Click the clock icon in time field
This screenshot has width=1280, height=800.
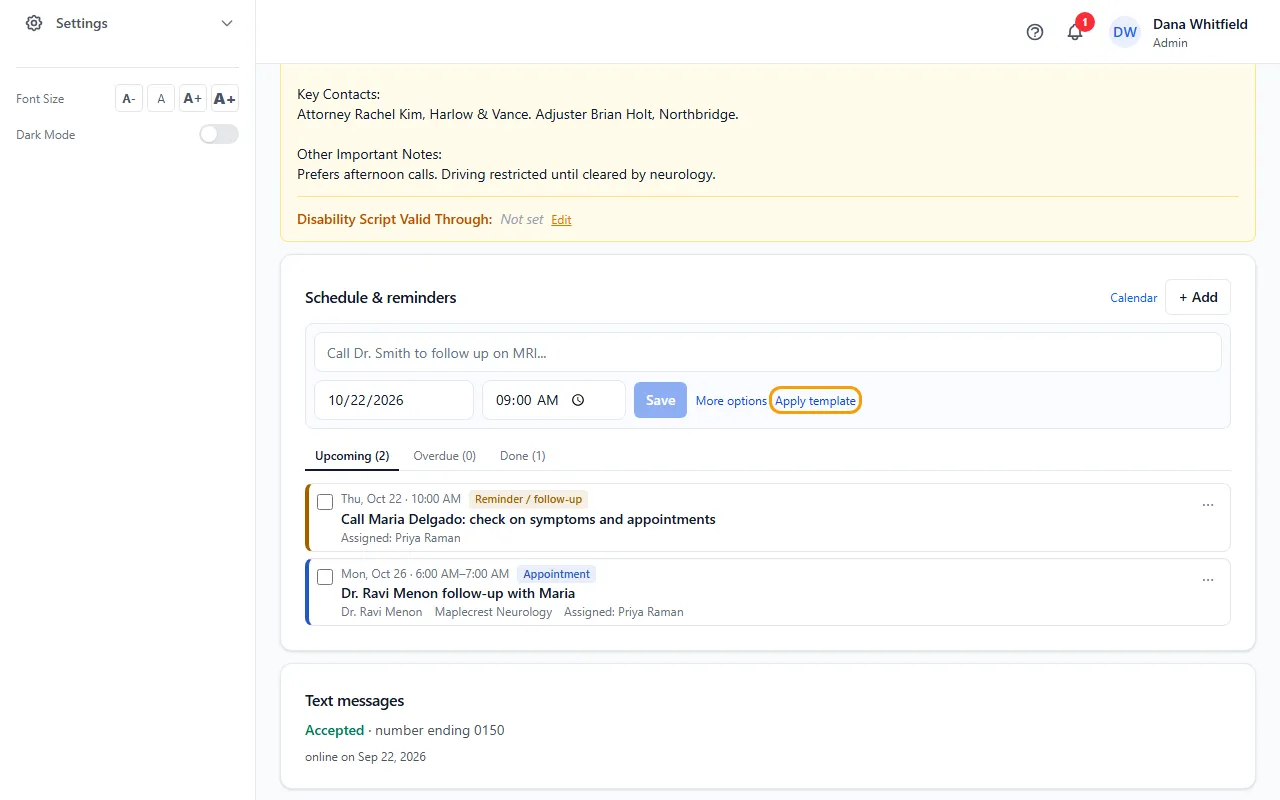coord(578,400)
